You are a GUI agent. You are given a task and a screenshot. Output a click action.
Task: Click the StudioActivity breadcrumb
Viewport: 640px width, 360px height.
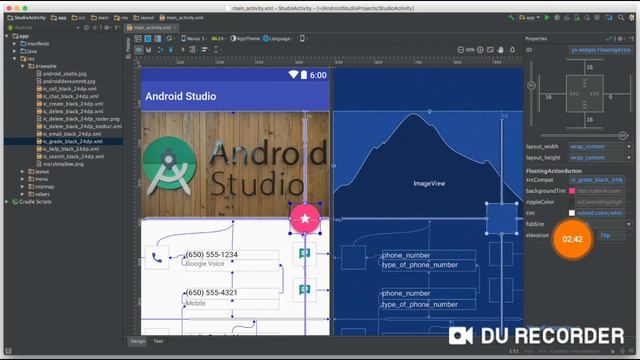(x=27, y=18)
